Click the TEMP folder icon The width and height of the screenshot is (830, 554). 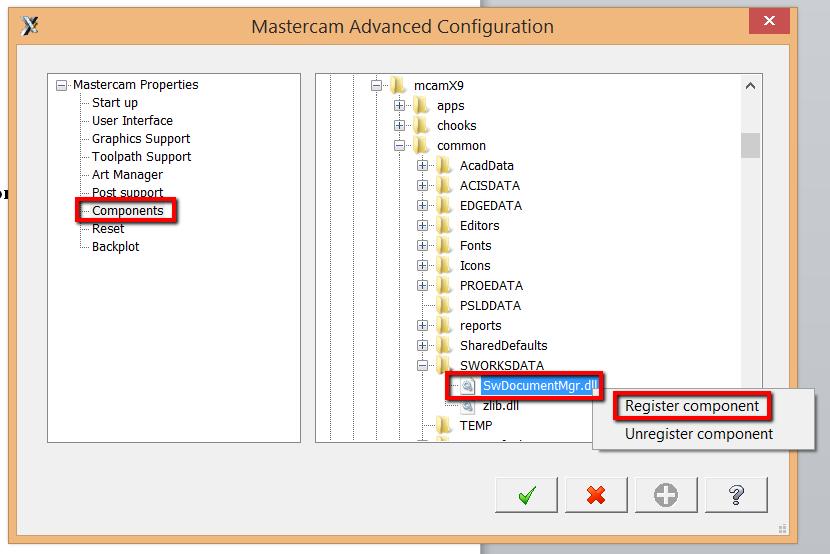[x=444, y=425]
